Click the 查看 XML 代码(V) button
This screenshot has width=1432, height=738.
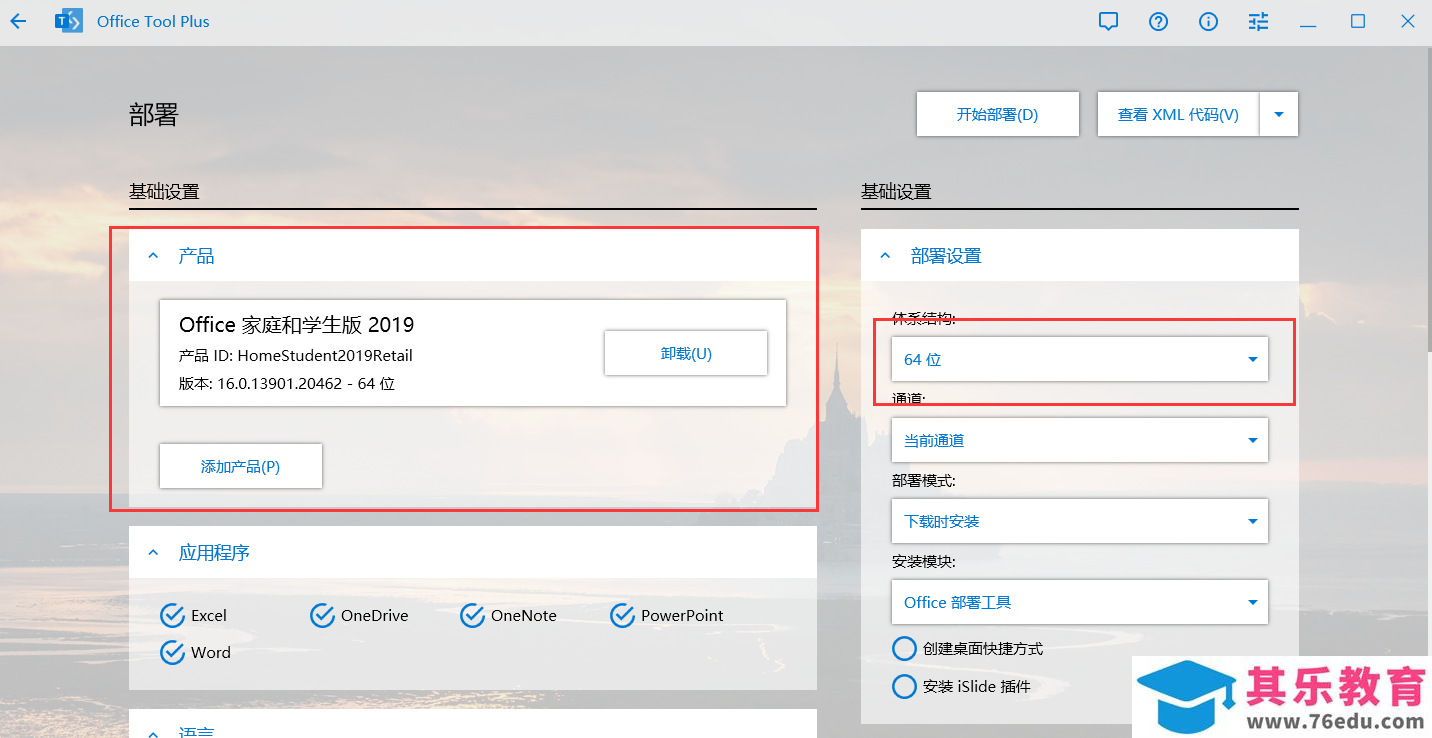(x=1178, y=114)
